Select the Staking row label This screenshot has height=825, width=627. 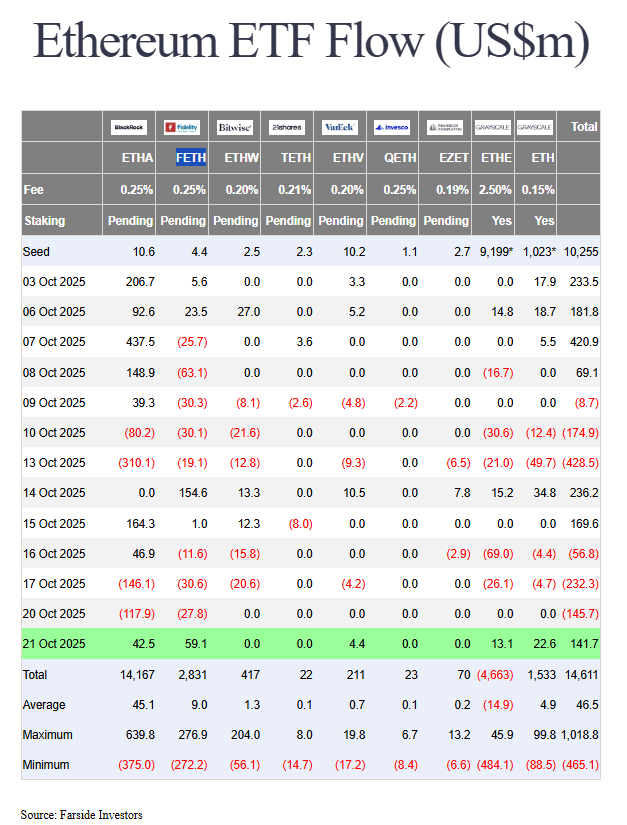(44, 221)
